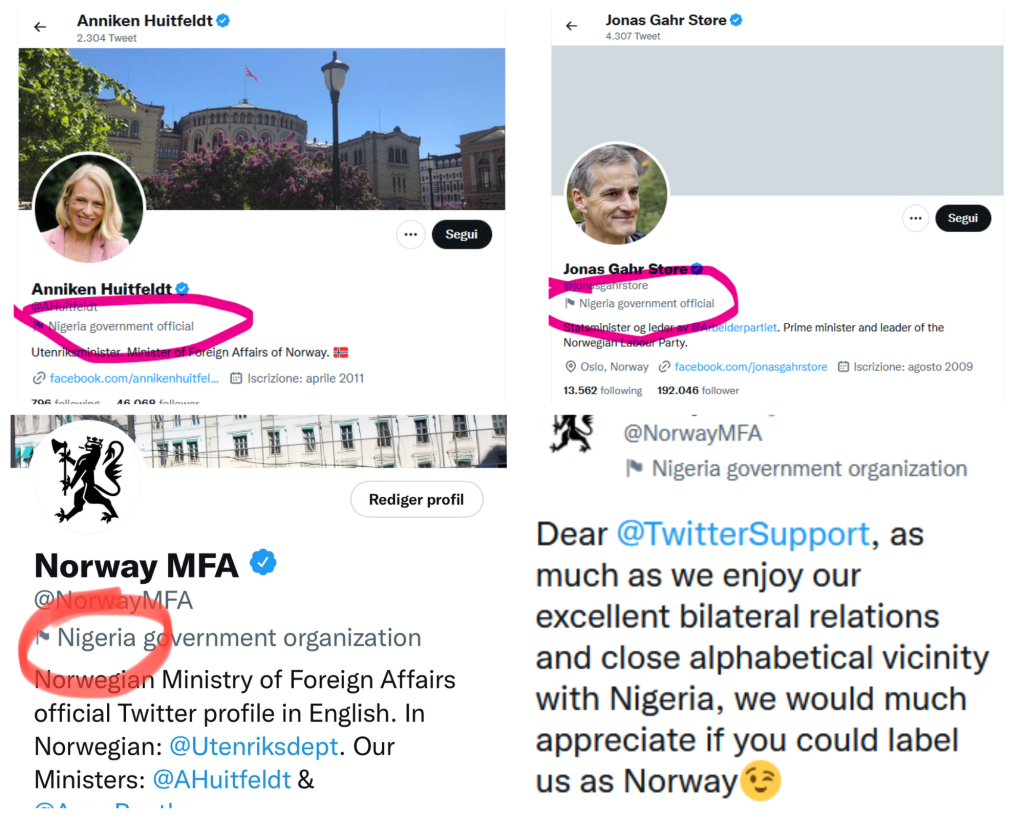Open the three-dot menu on Jonas Gahr Støre's profile

(915, 218)
